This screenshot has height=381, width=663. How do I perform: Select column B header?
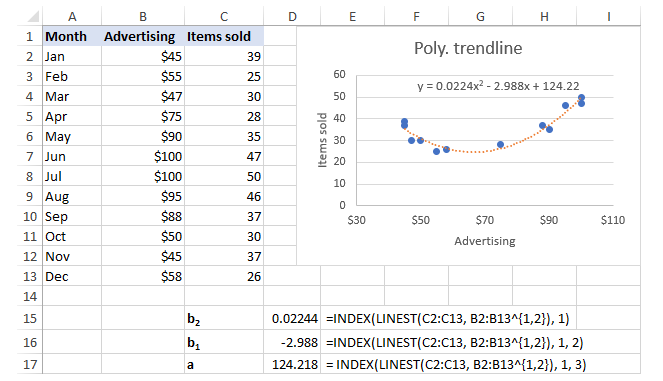143,16
